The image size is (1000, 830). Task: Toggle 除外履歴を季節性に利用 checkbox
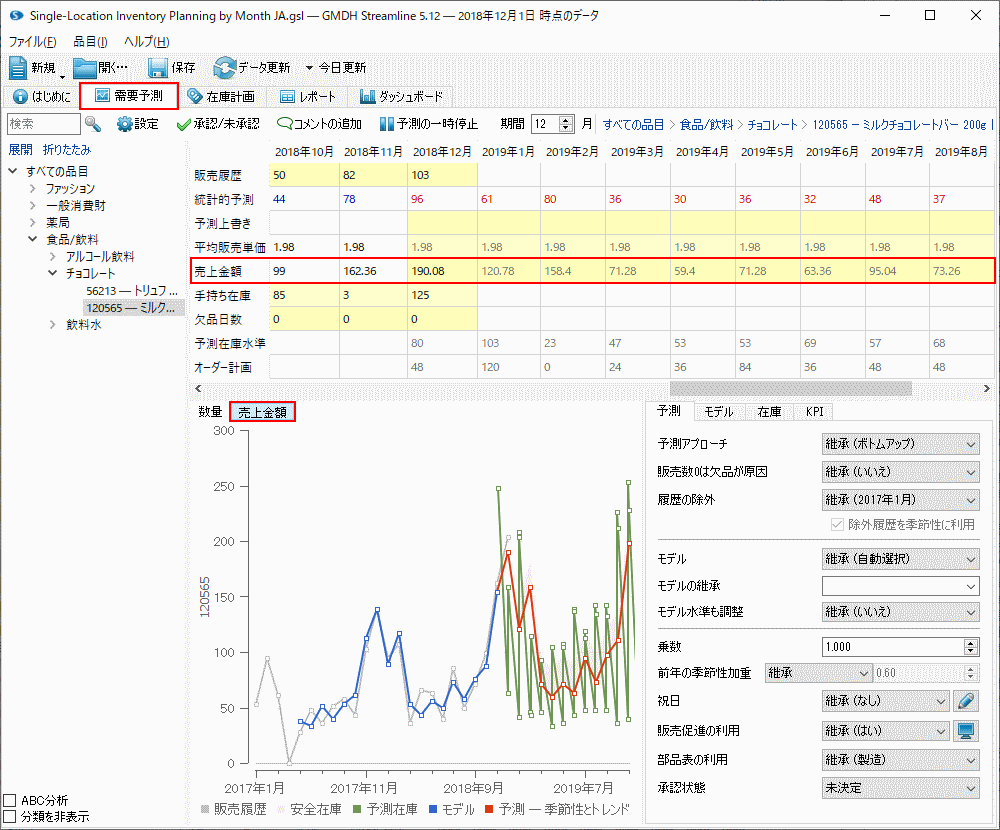click(x=838, y=524)
